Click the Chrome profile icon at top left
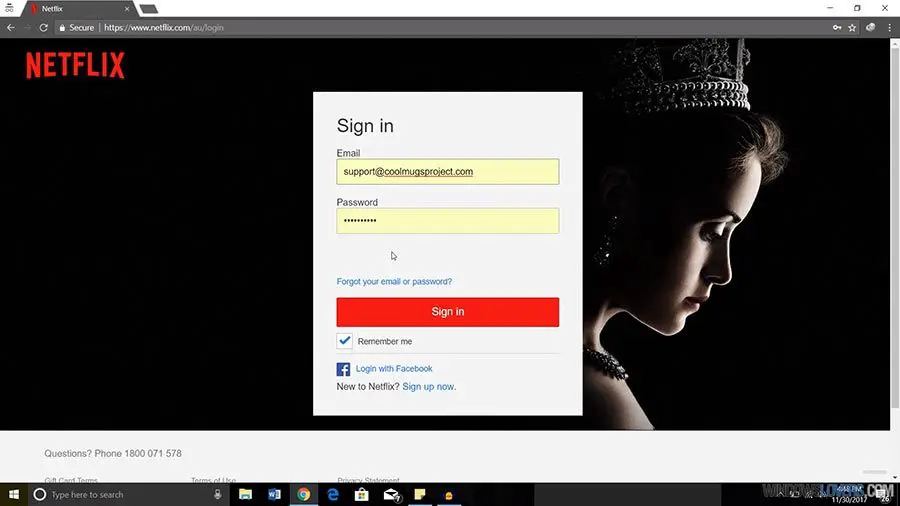The width and height of the screenshot is (900, 506). 9,8
